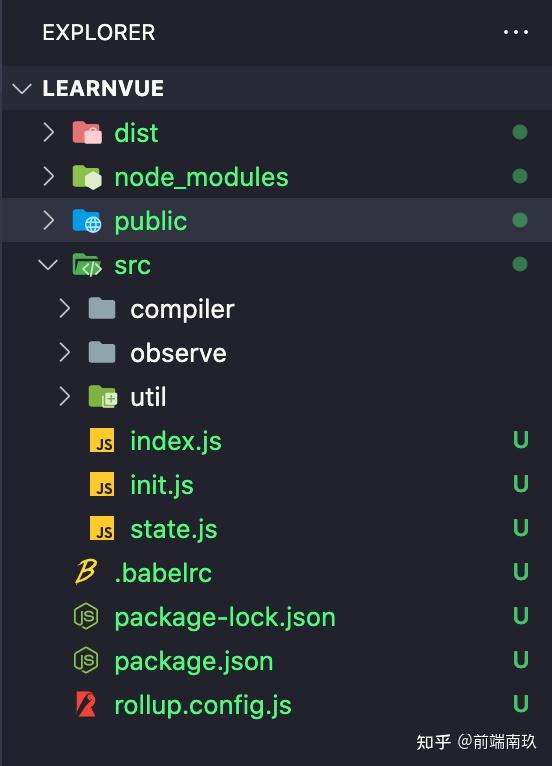Expand the observe folder arrow
Screen dimensions: 552x766
point(64,352)
